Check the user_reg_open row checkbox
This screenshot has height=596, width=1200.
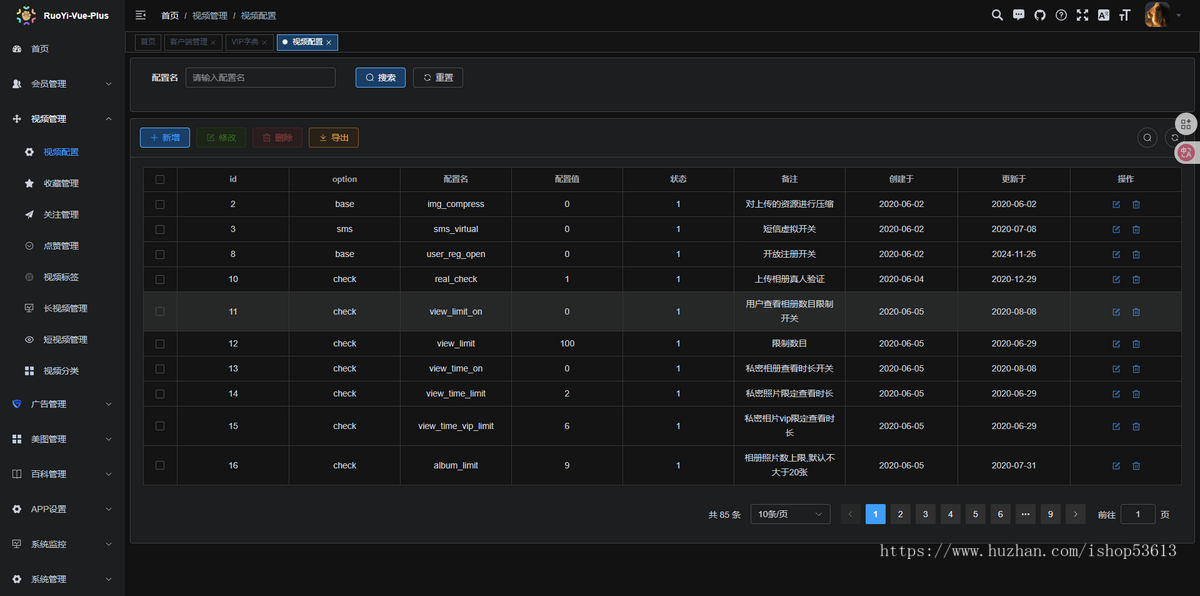click(160, 254)
